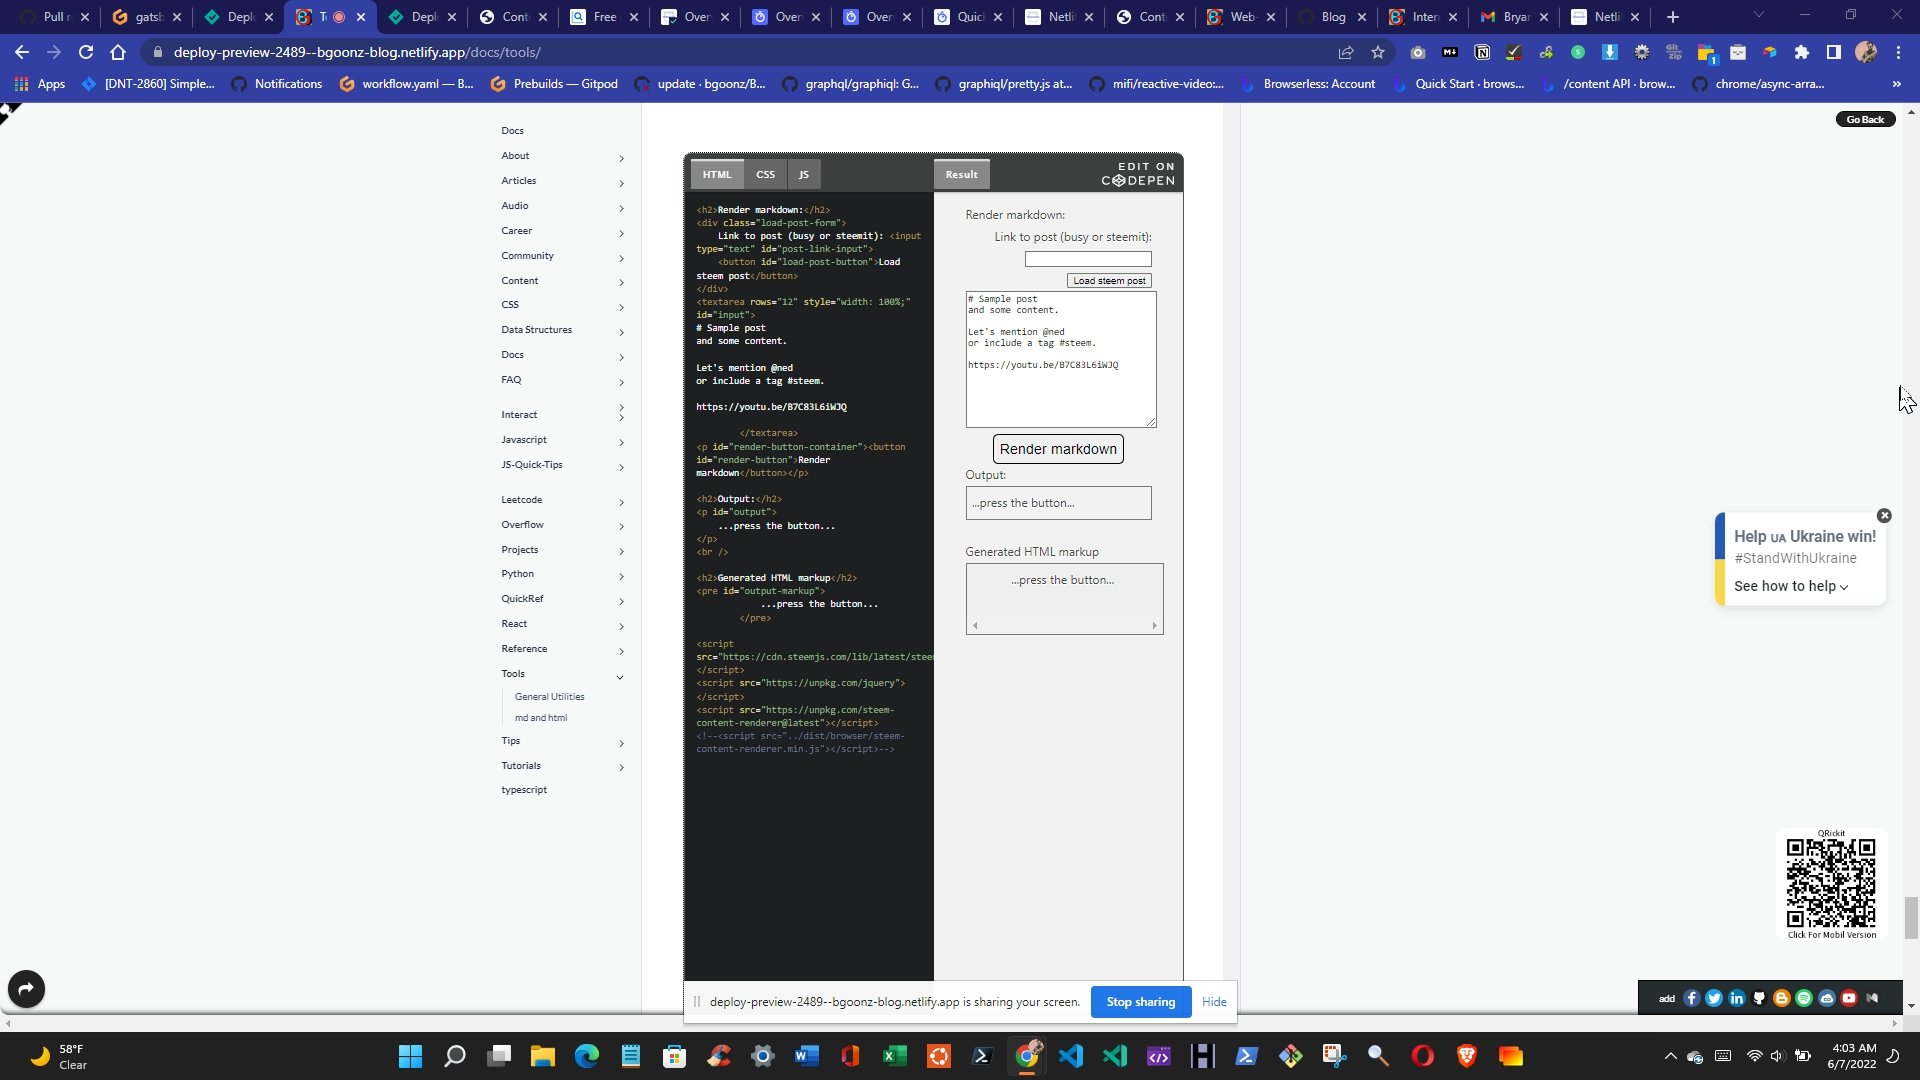Open the Markdown extension icon
Screen dimensions: 1920x1080
click(1450, 52)
